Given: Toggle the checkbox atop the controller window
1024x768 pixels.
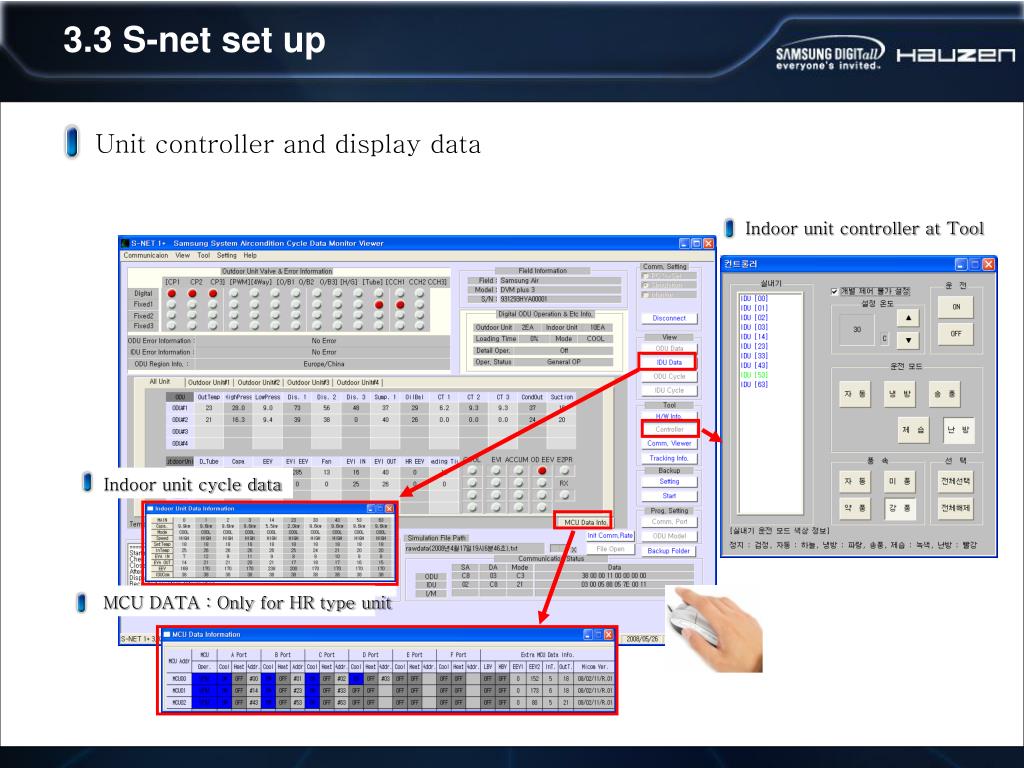Looking at the screenshot, I should (835, 291).
